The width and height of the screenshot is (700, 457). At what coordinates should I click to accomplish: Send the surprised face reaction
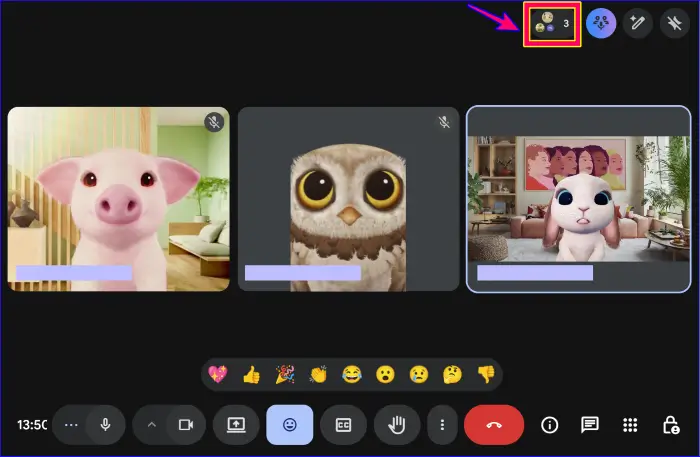pyautogui.click(x=385, y=374)
